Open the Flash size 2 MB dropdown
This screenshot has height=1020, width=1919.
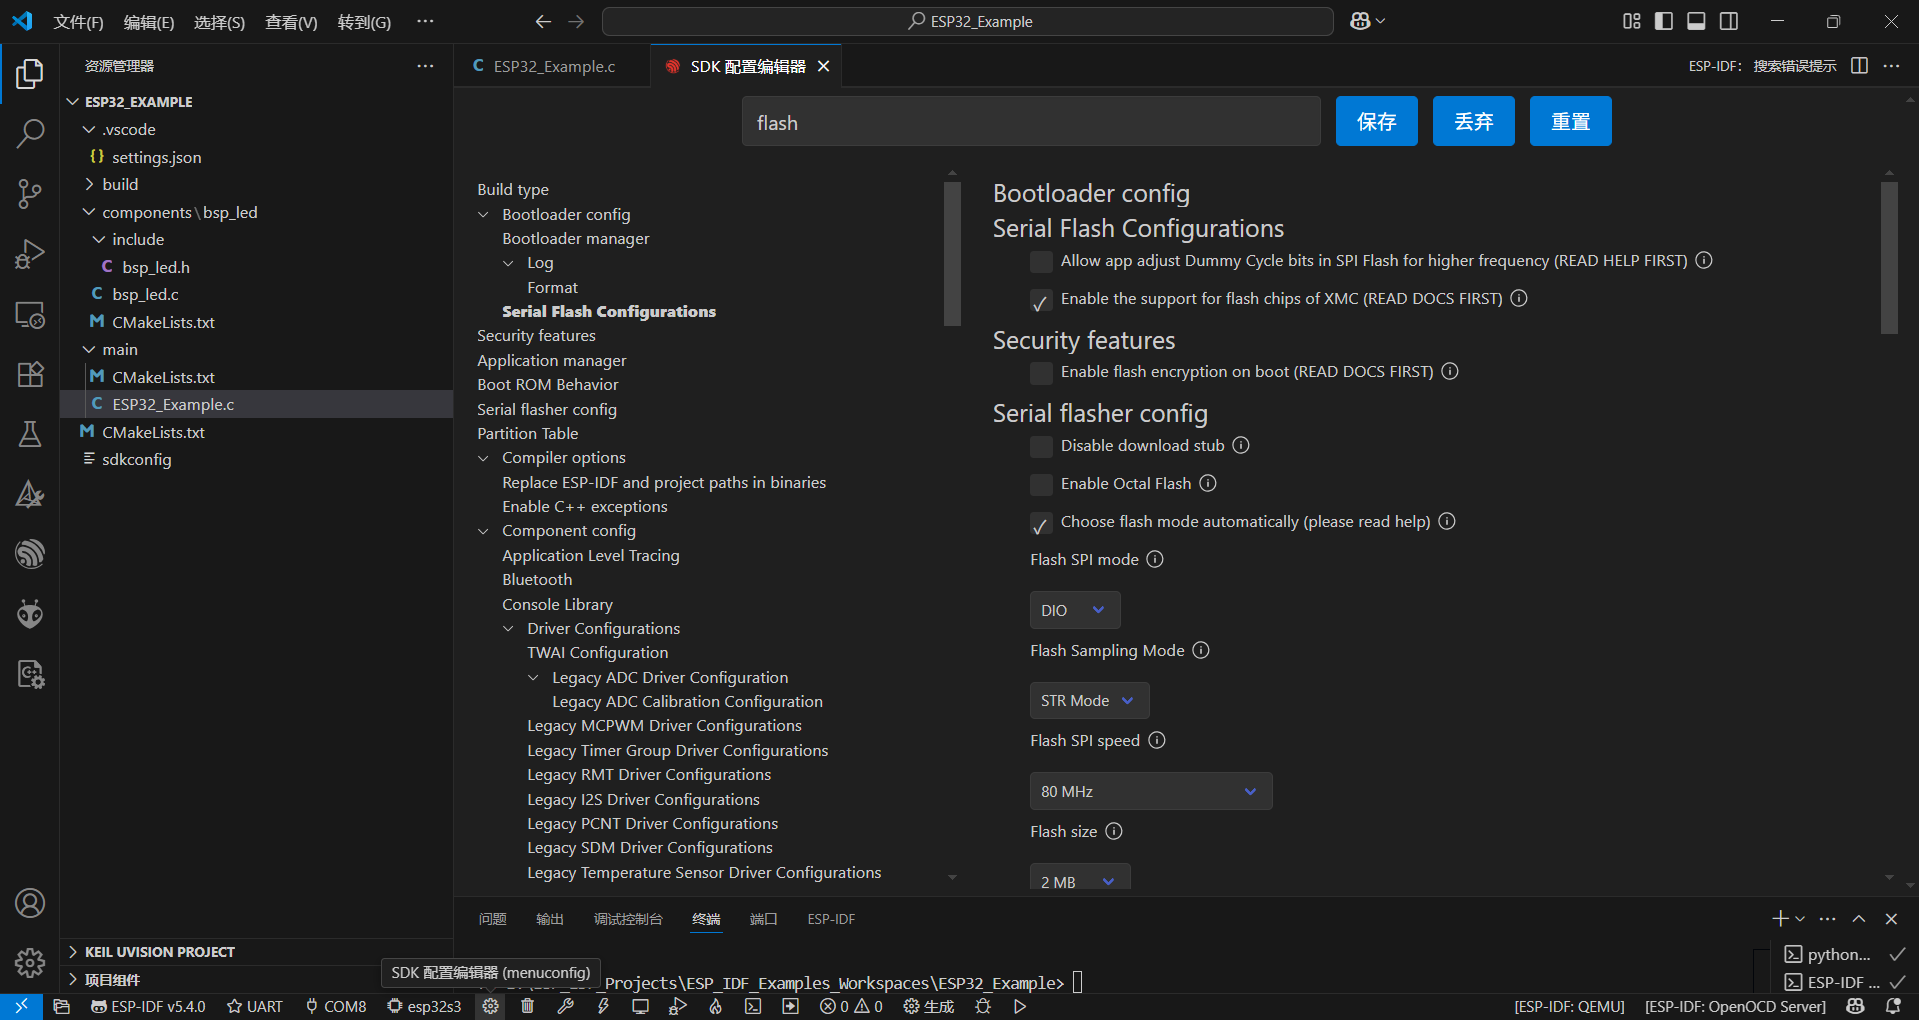1080,877
